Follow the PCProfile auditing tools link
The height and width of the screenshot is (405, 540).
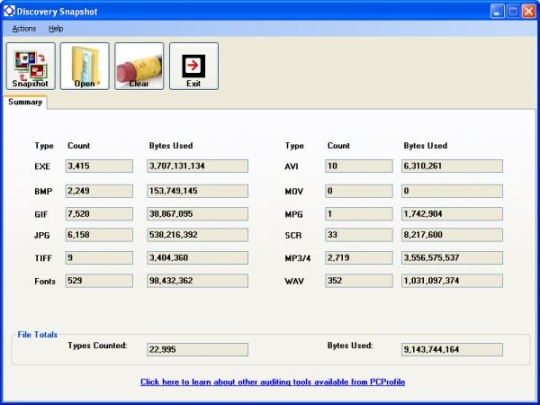click(272, 382)
